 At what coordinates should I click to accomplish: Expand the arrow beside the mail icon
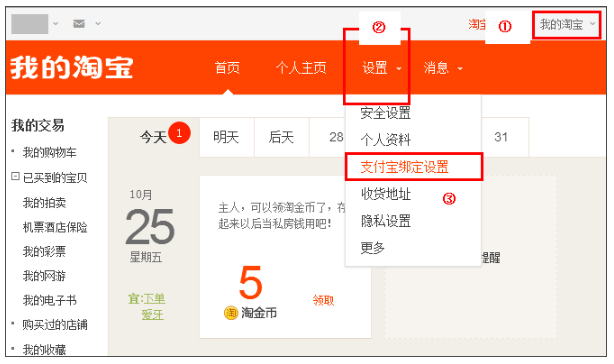[x=98, y=24]
